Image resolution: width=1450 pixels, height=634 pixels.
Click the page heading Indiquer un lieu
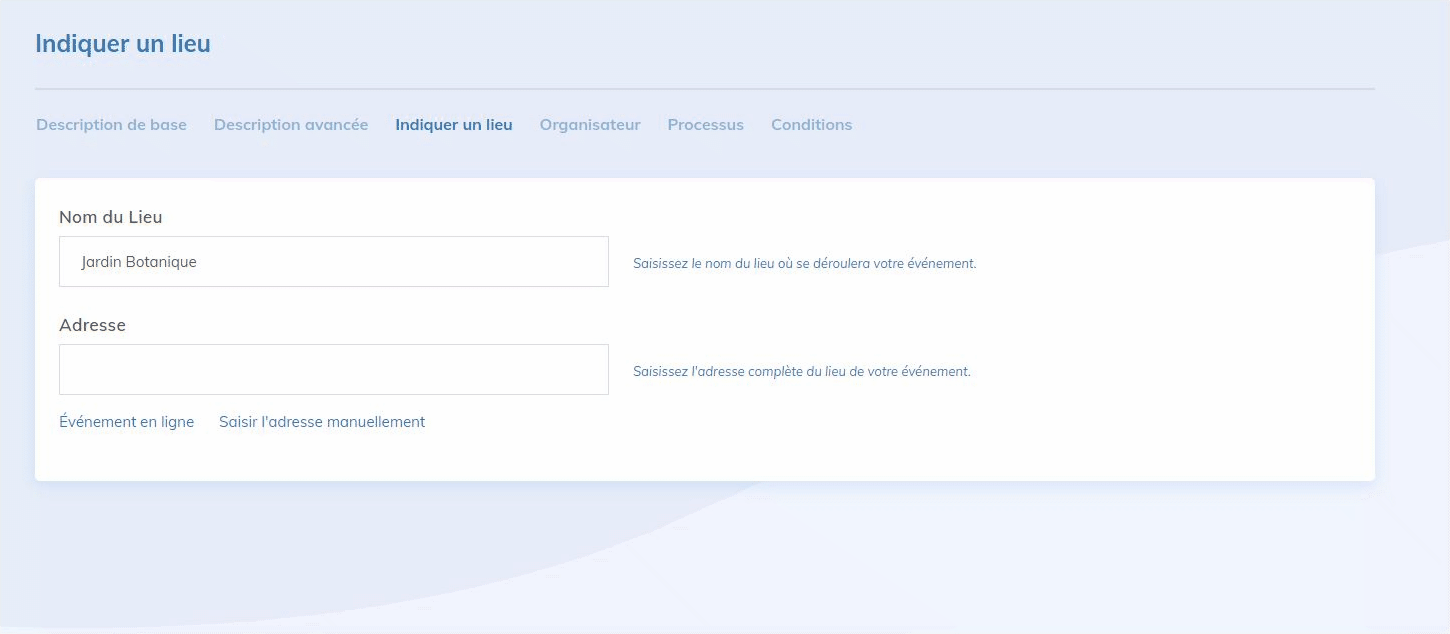[123, 44]
